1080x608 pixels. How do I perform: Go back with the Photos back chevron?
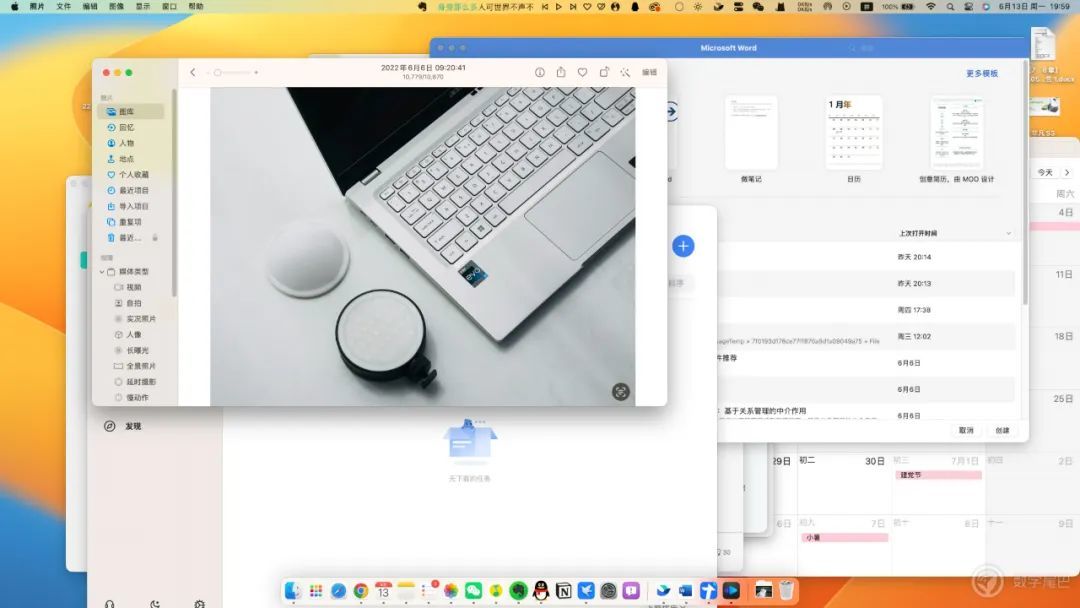[193, 72]
